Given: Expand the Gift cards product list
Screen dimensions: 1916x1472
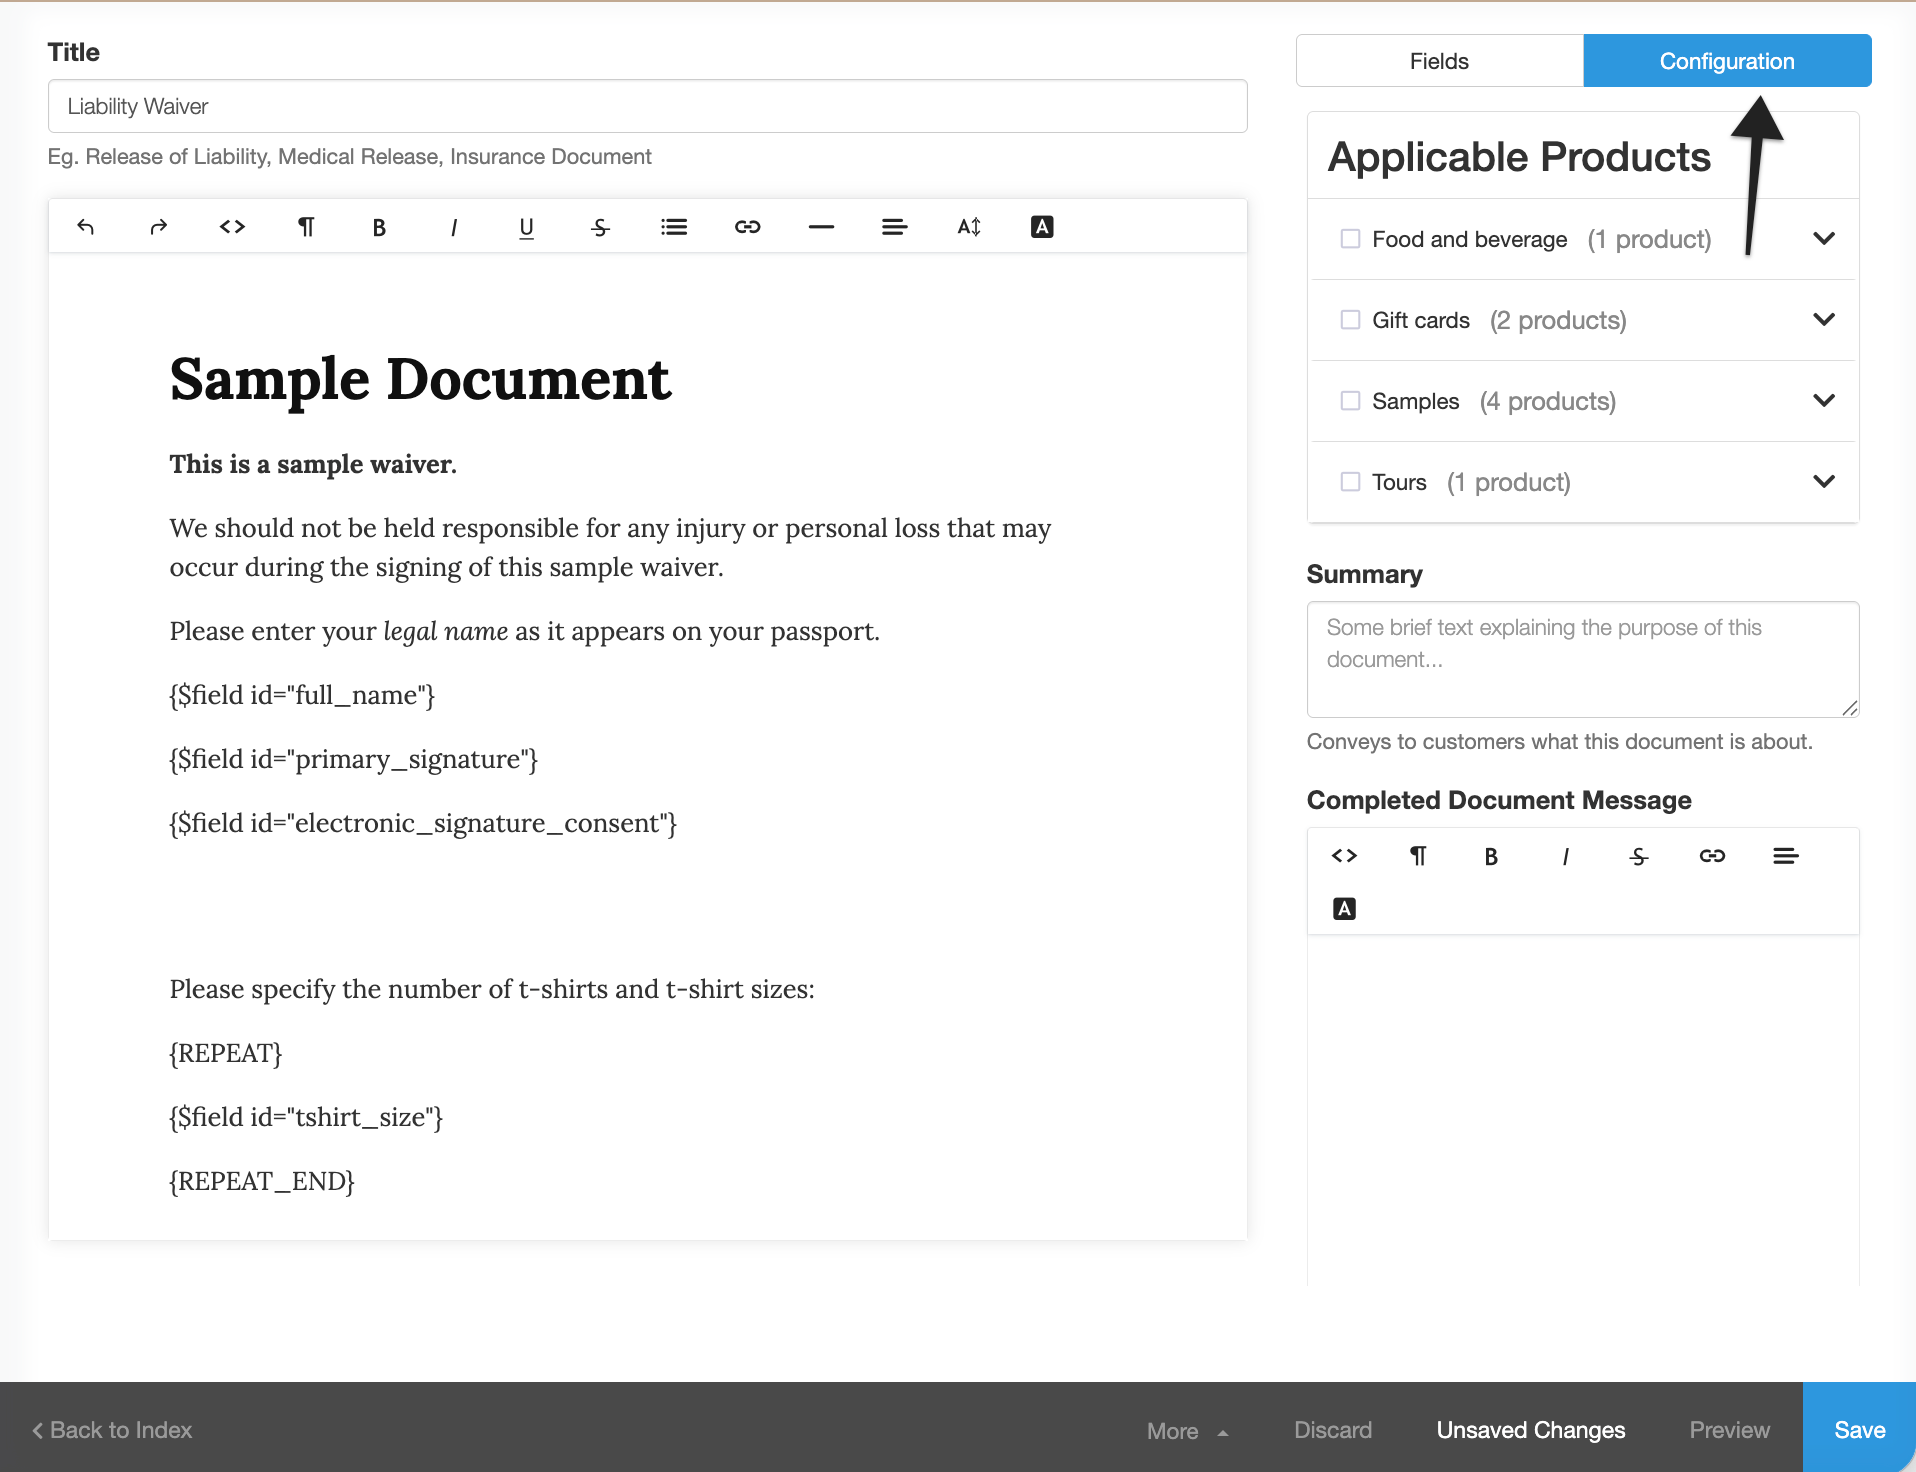Looking at the screenshot, I should pos(1824,320).
